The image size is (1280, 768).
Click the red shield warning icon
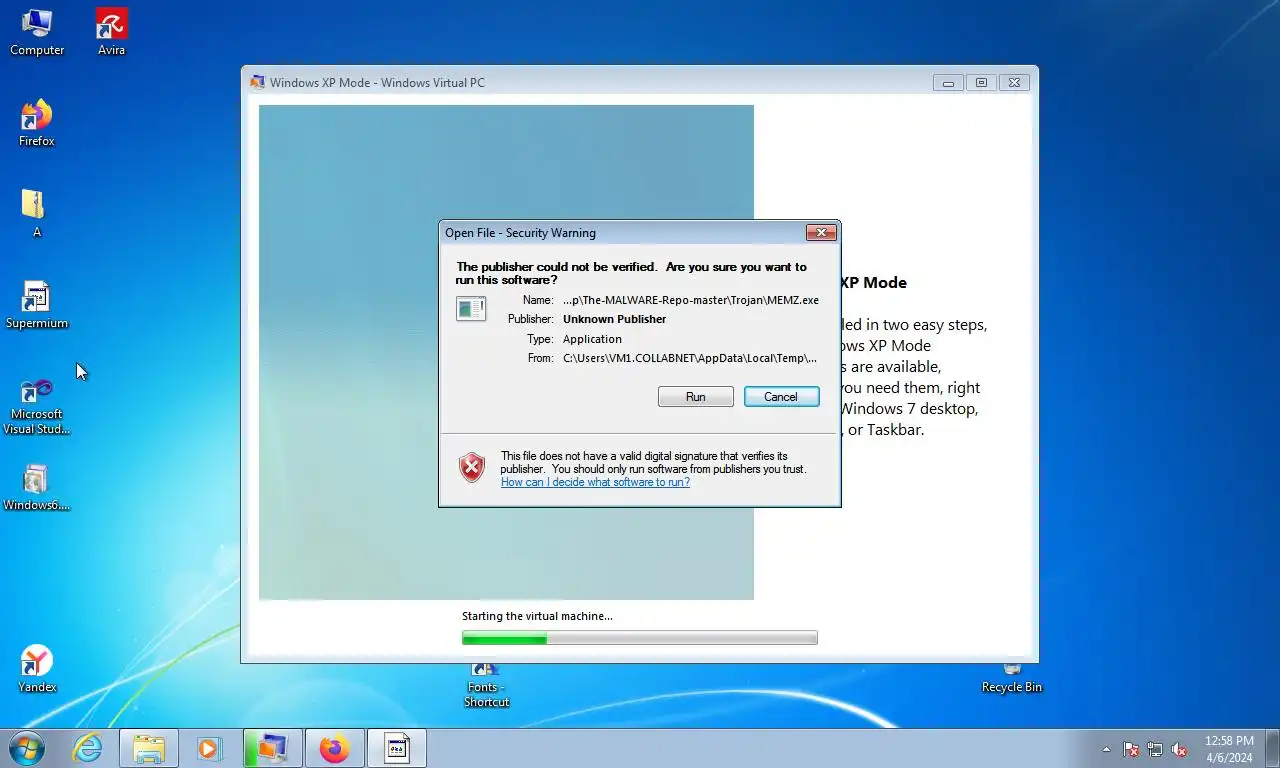pos(472,467)
